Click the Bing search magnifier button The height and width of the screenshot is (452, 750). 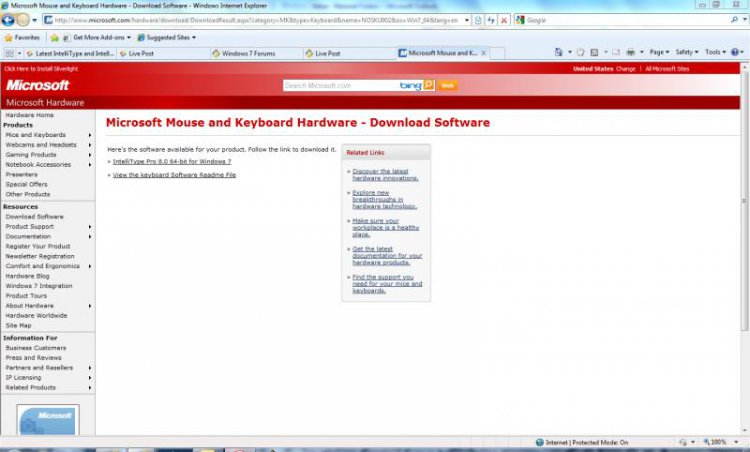(x=429, y=85)
